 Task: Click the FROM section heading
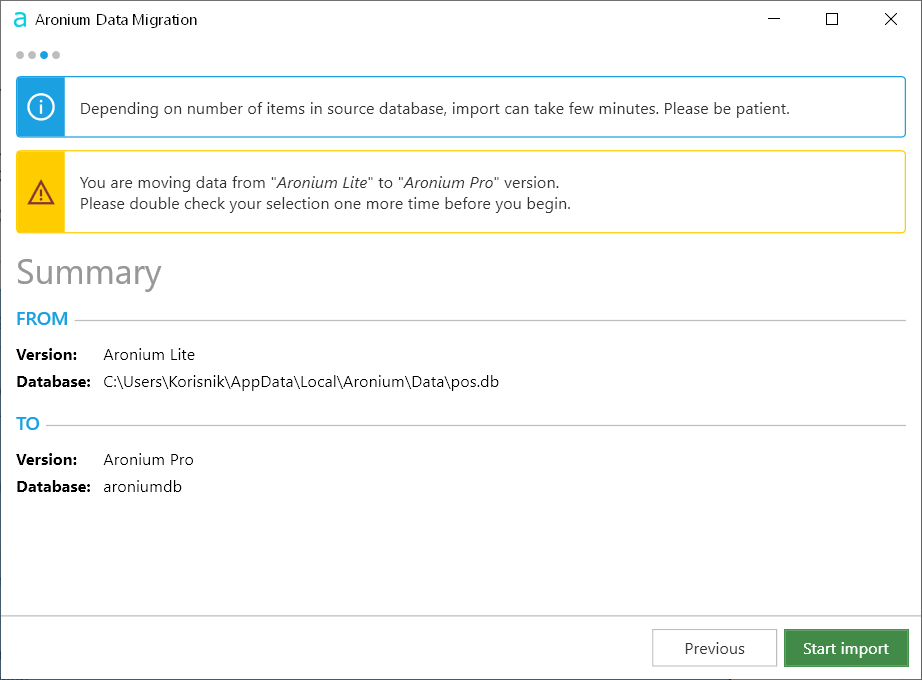41,318
